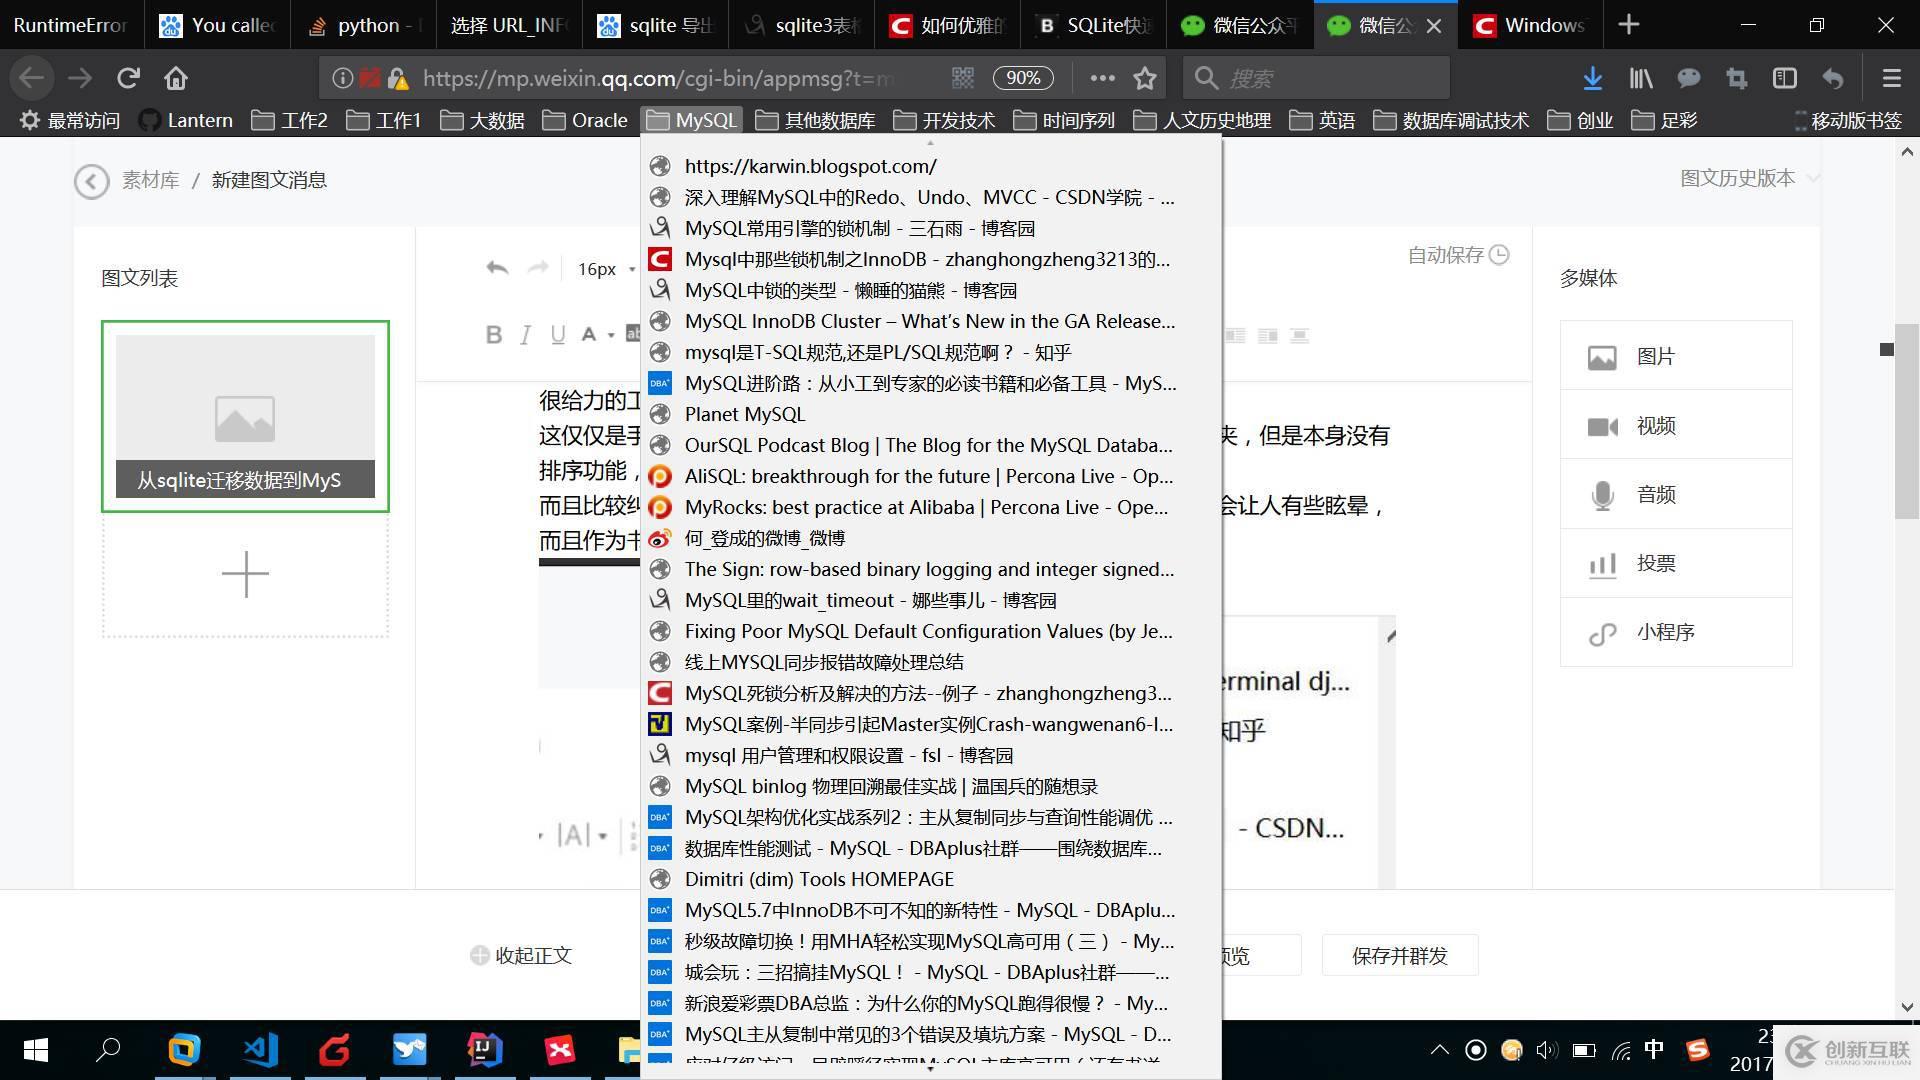Open the 最常访问 bookmarks menu
The height and width of the screenshot is (1080, 1920).
coord(69,120)
